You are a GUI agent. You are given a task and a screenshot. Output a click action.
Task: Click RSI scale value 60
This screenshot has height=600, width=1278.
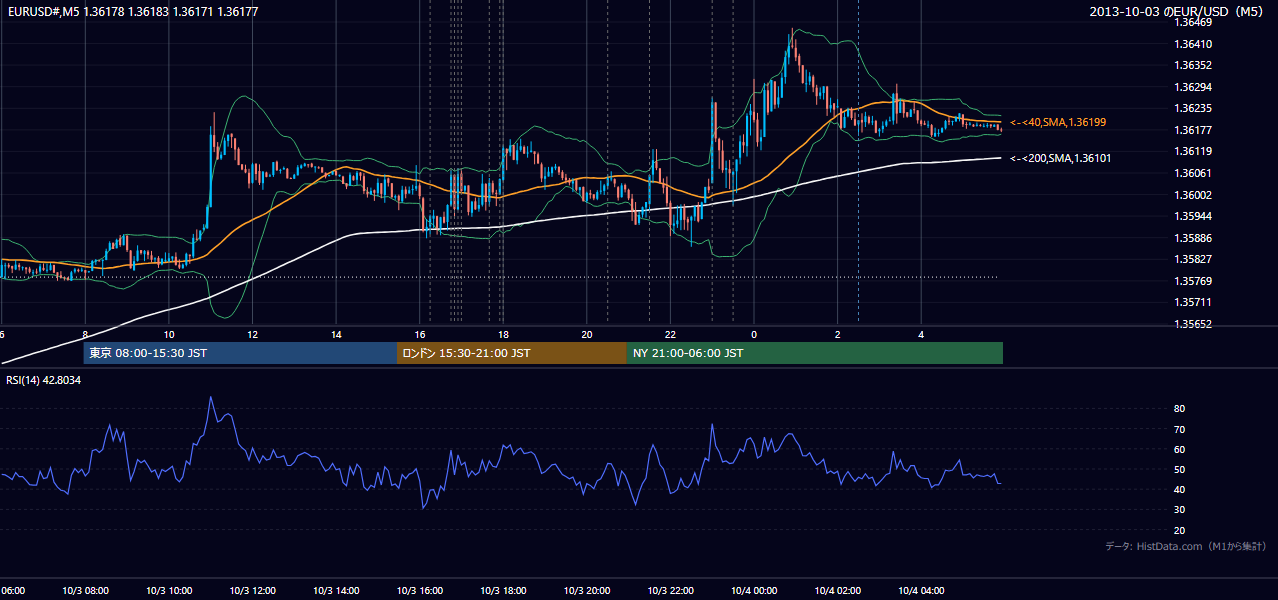point(1180,449)
